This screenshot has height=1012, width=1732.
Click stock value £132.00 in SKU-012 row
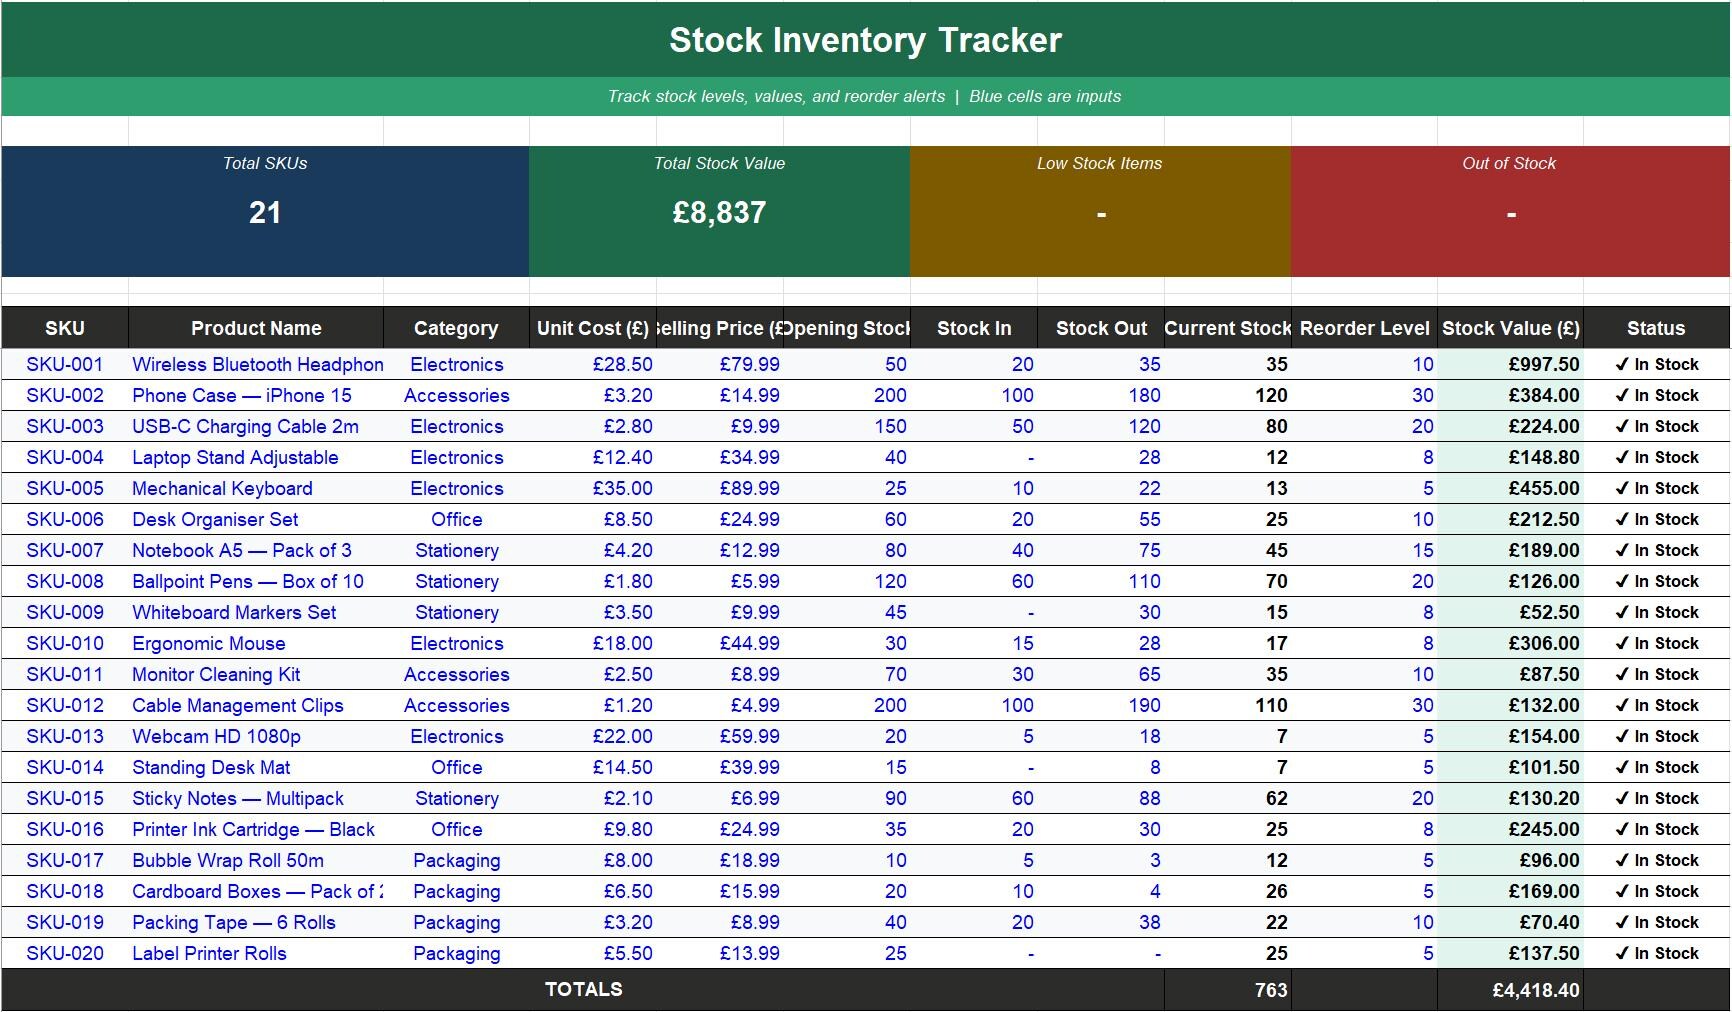(x=1510, y=706)
